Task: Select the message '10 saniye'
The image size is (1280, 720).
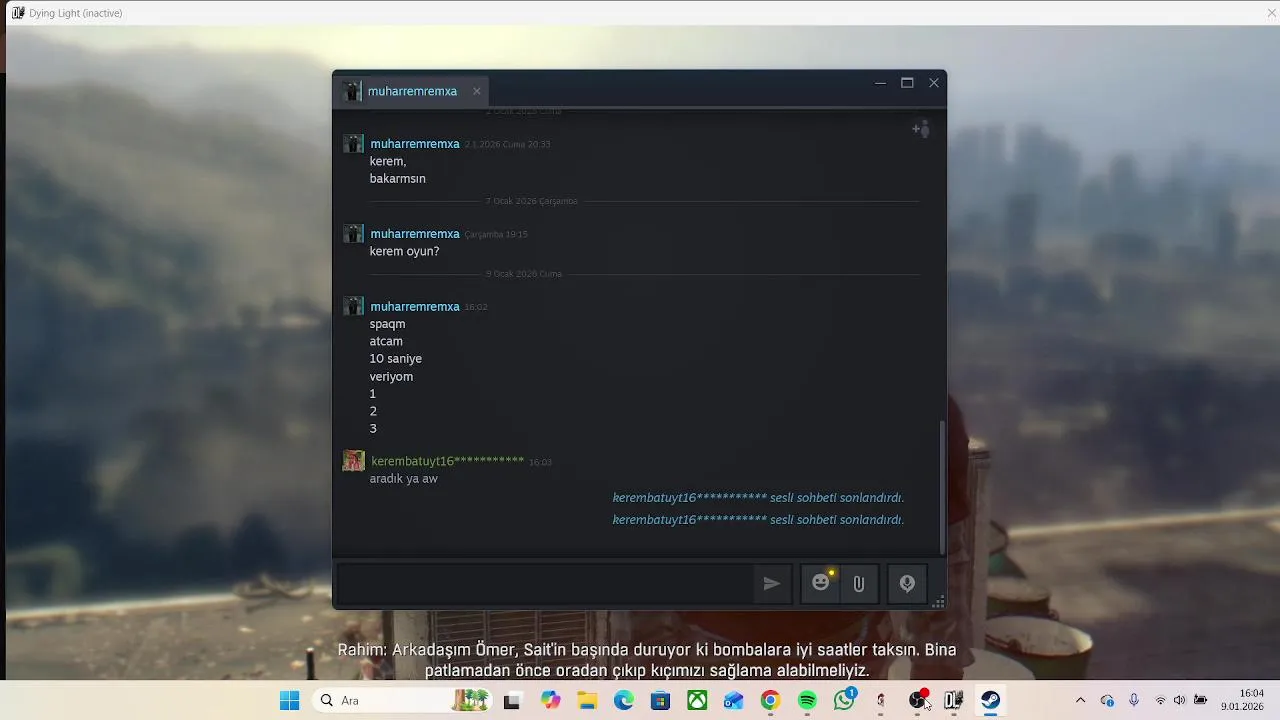Action: pos(395,359)
